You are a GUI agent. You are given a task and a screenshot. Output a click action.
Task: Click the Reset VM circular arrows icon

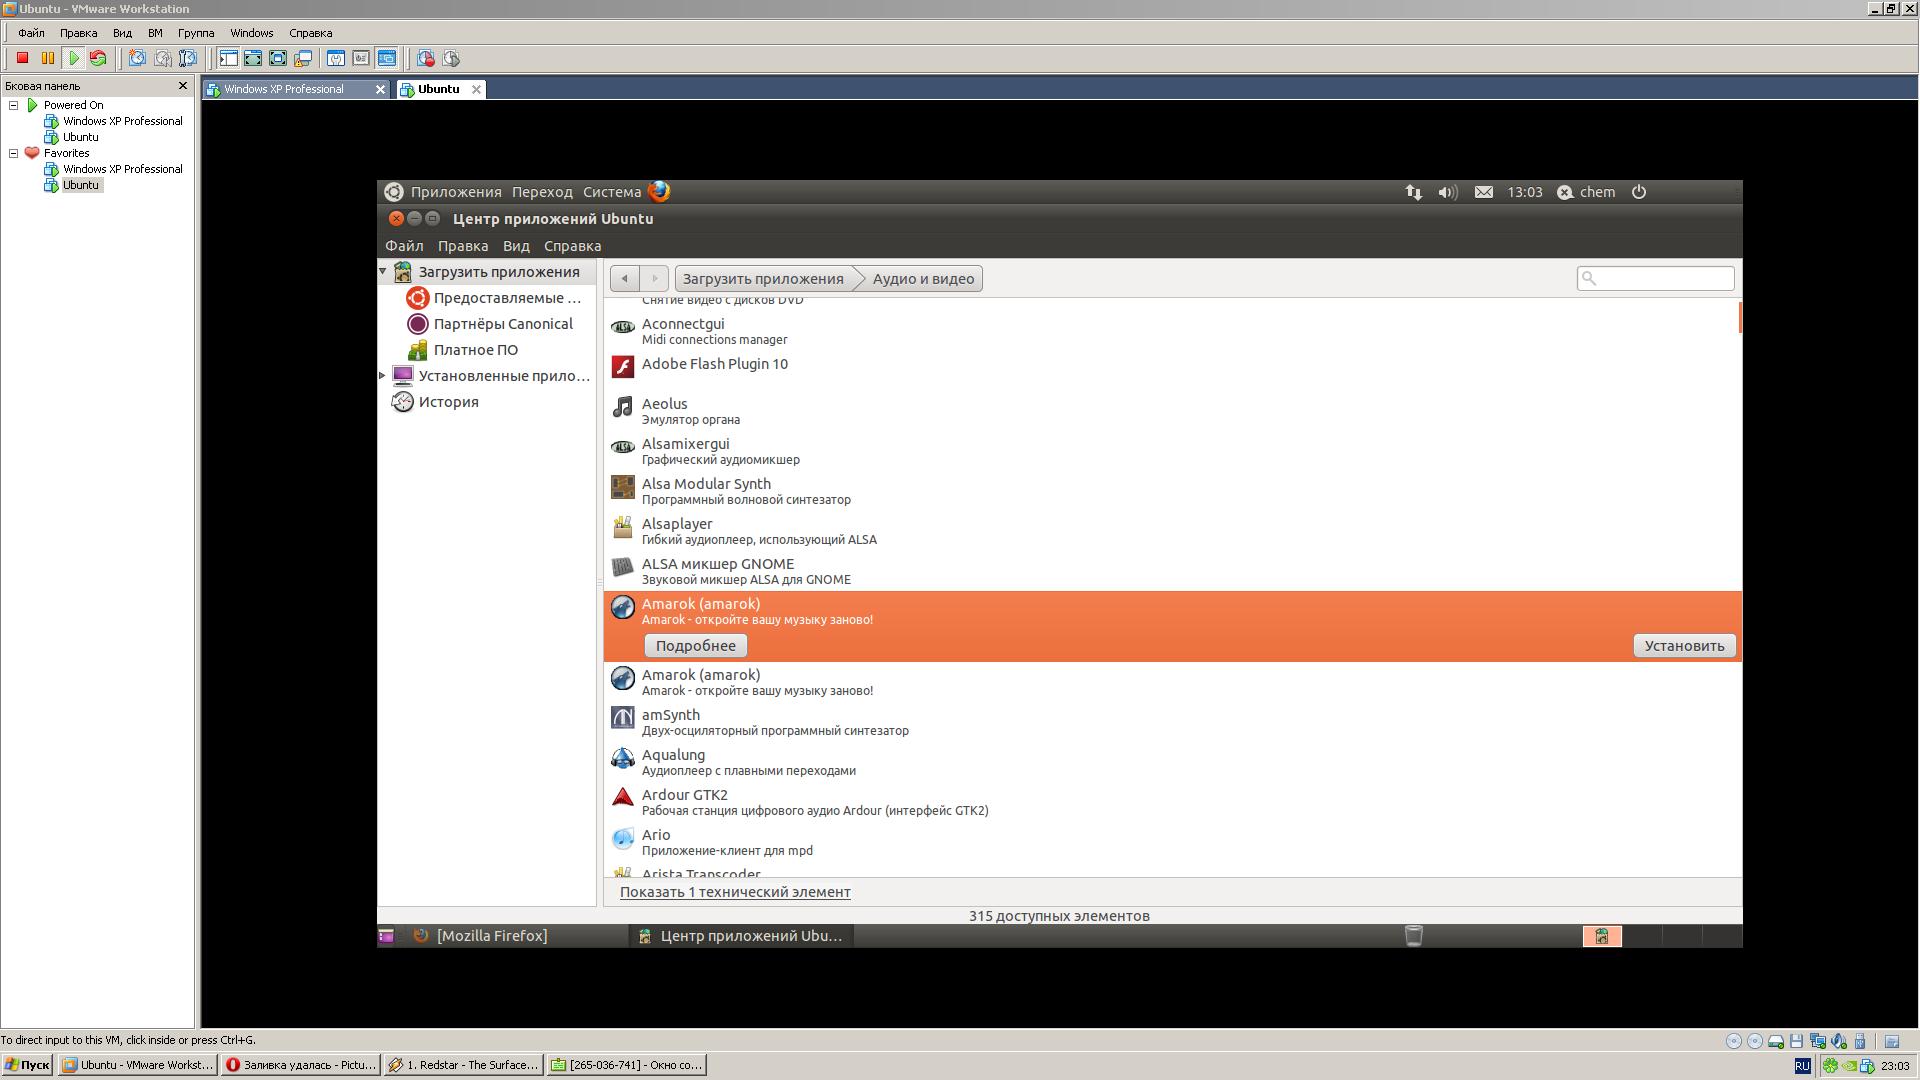(x=98, y=59)
